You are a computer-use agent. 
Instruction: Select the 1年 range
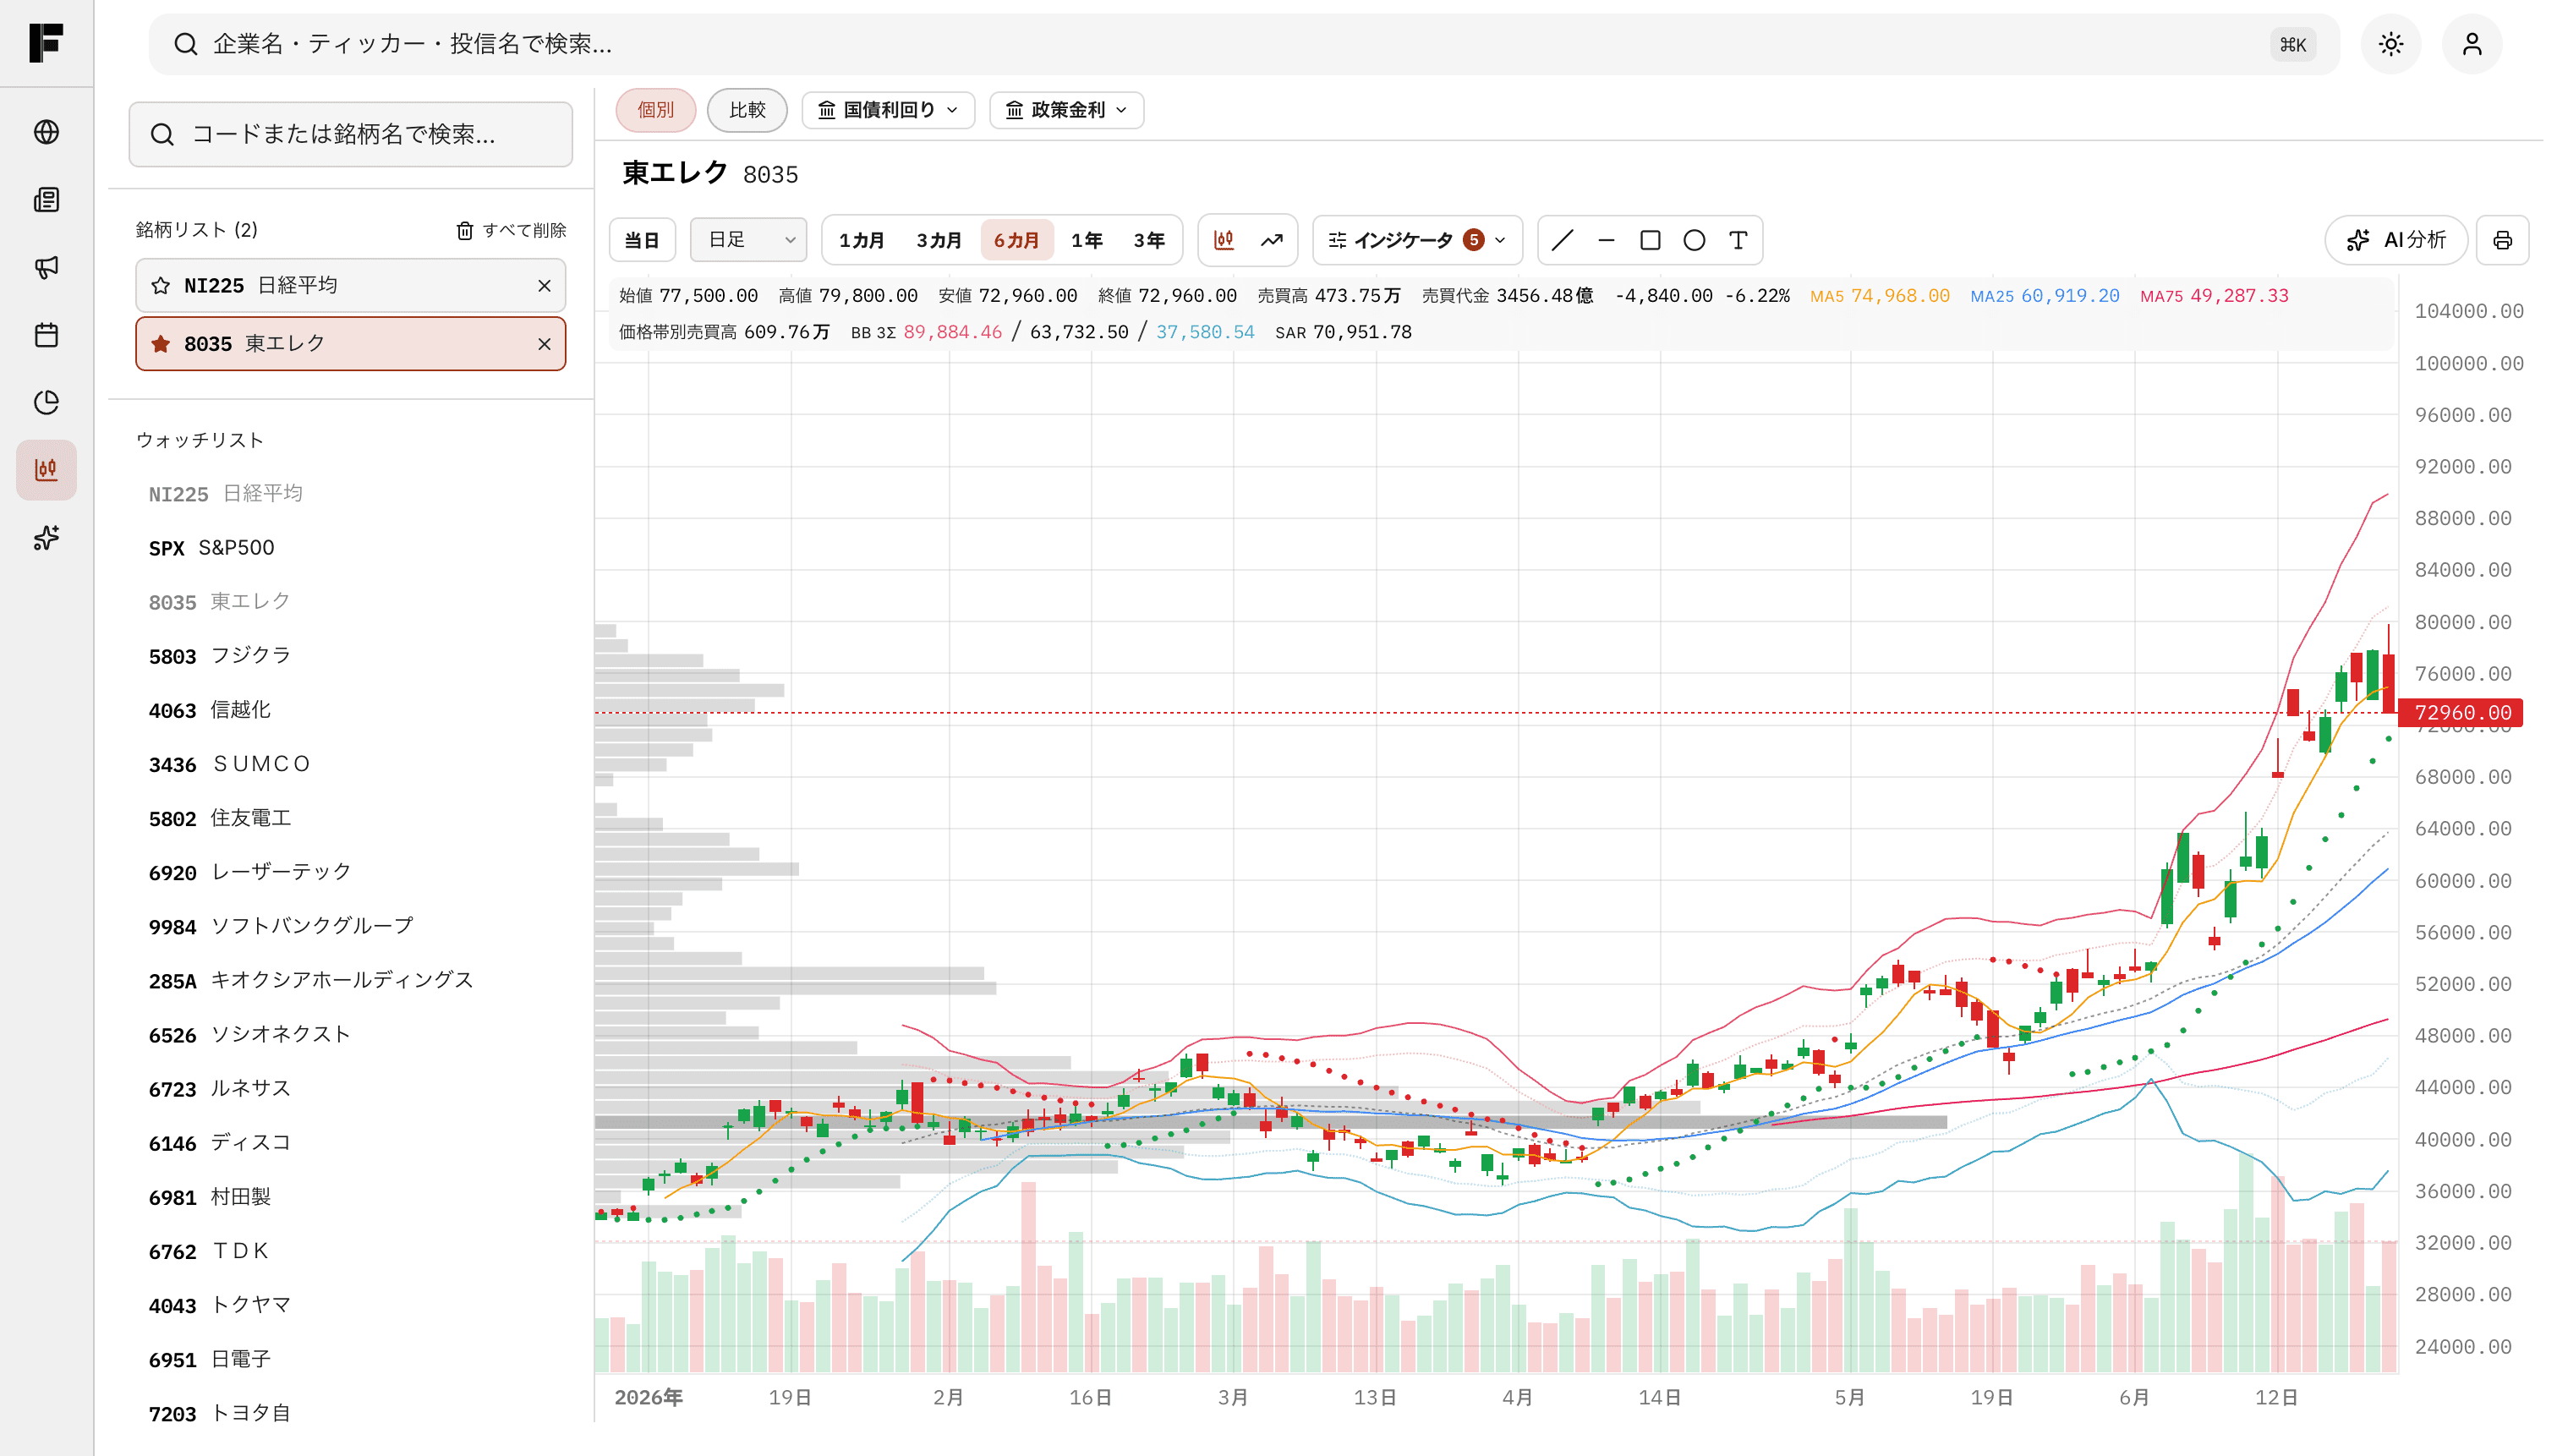[x=1086, y=240]
